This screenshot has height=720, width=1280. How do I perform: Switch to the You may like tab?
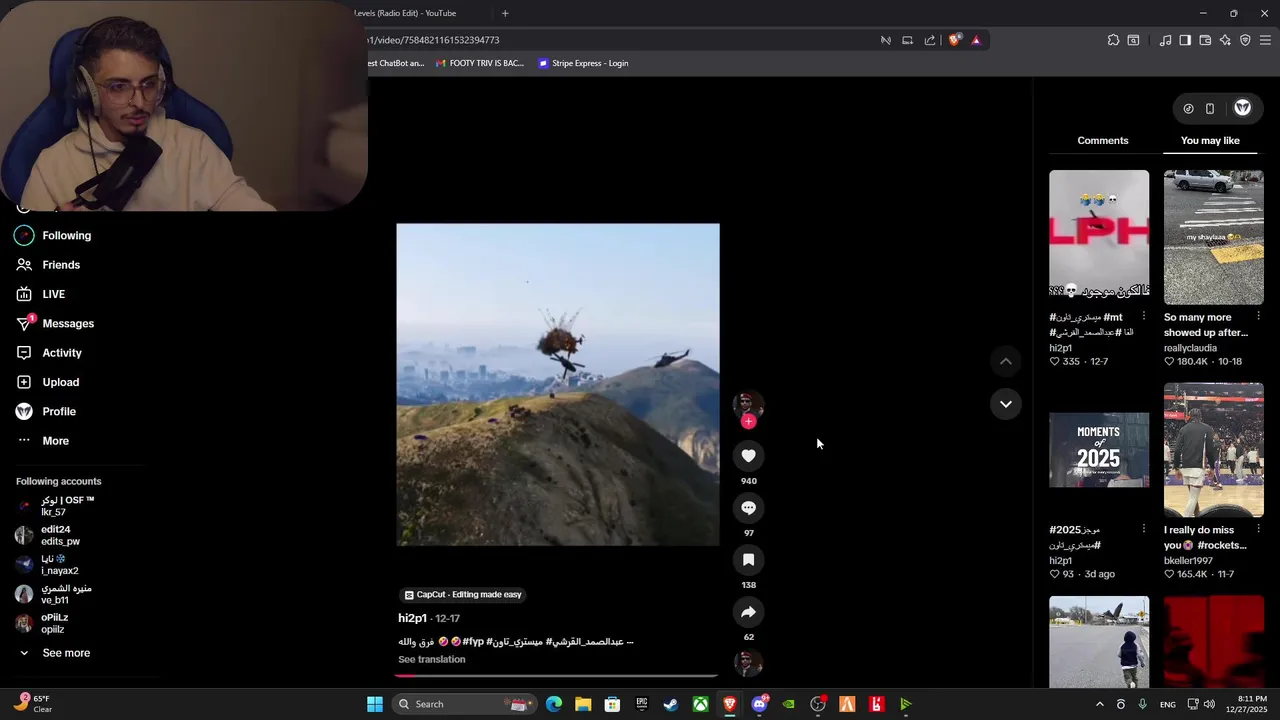pyautogui.click(x=1210, y=141)
